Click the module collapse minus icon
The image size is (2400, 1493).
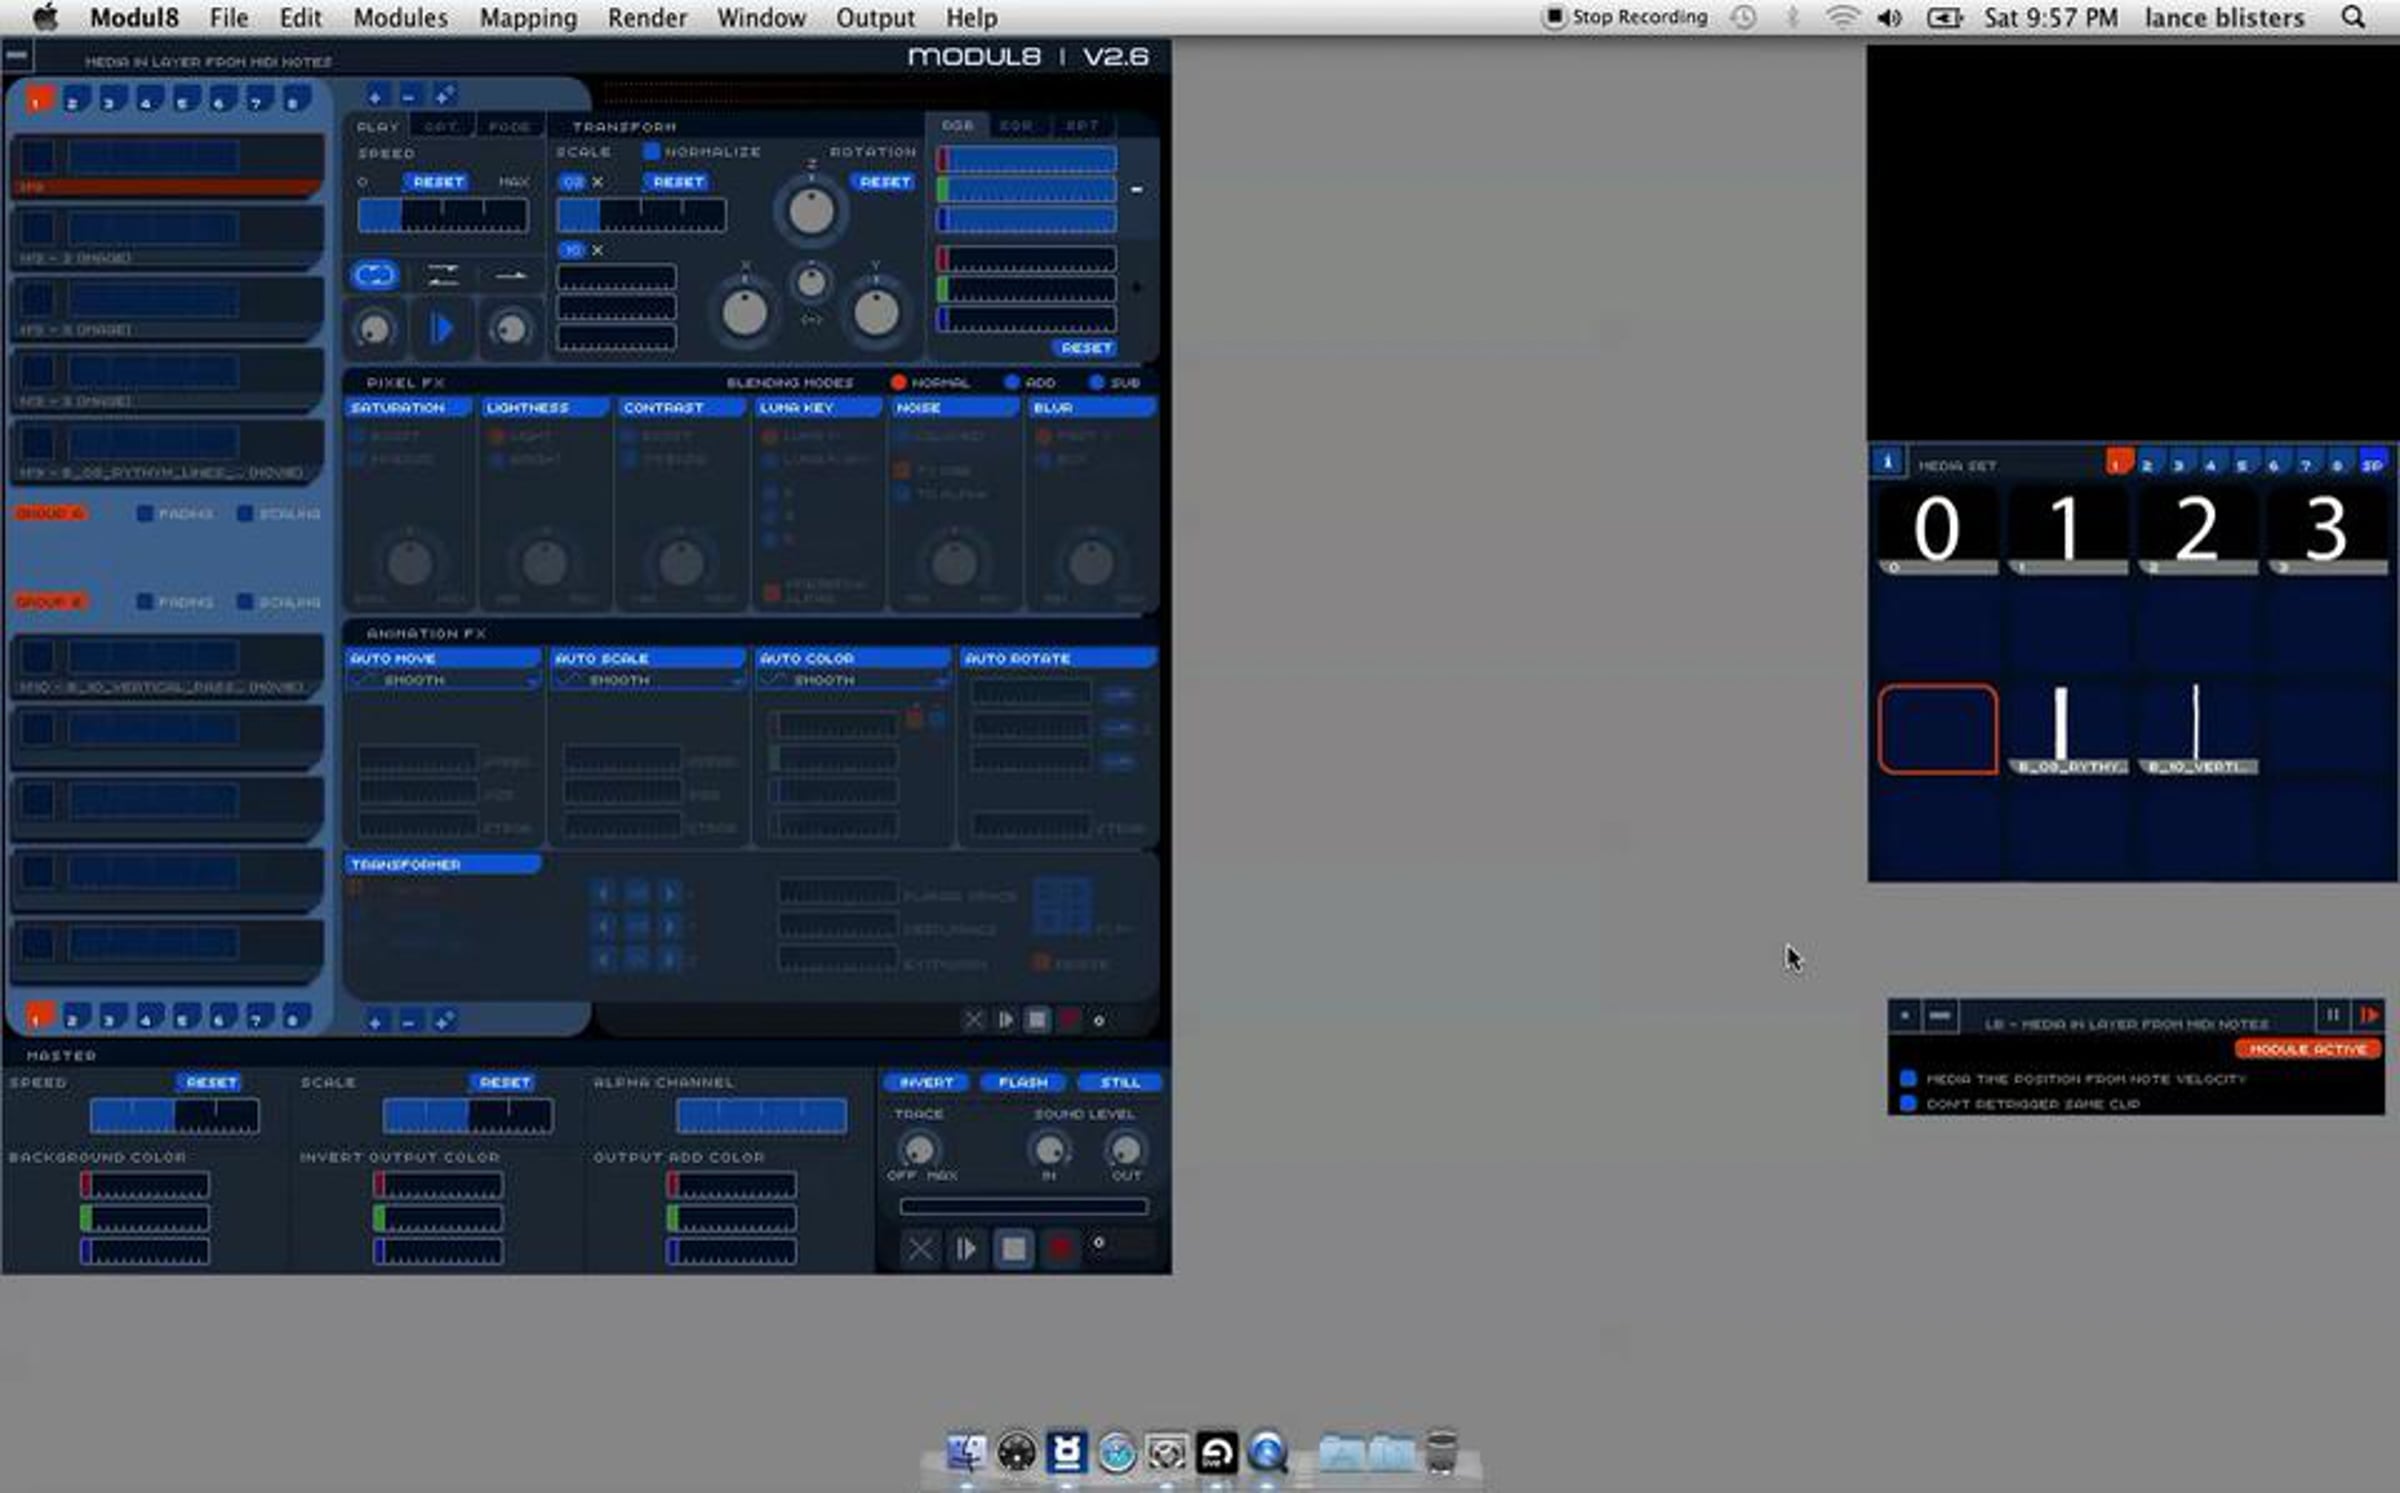pyautogui.click(x=1940, y=1015)
